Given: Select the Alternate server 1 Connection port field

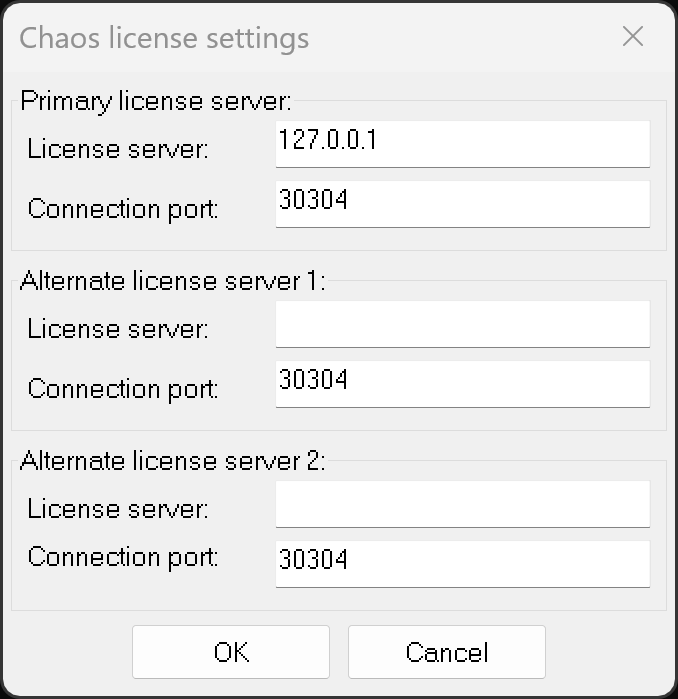Looking at the screenshot, I should (463, 384).
